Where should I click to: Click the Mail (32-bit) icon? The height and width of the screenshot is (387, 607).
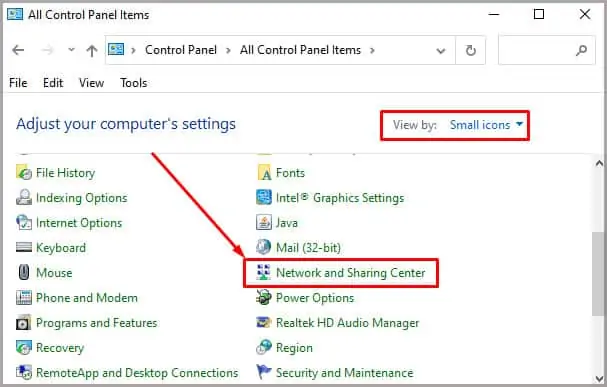click(x=264, y=247)
